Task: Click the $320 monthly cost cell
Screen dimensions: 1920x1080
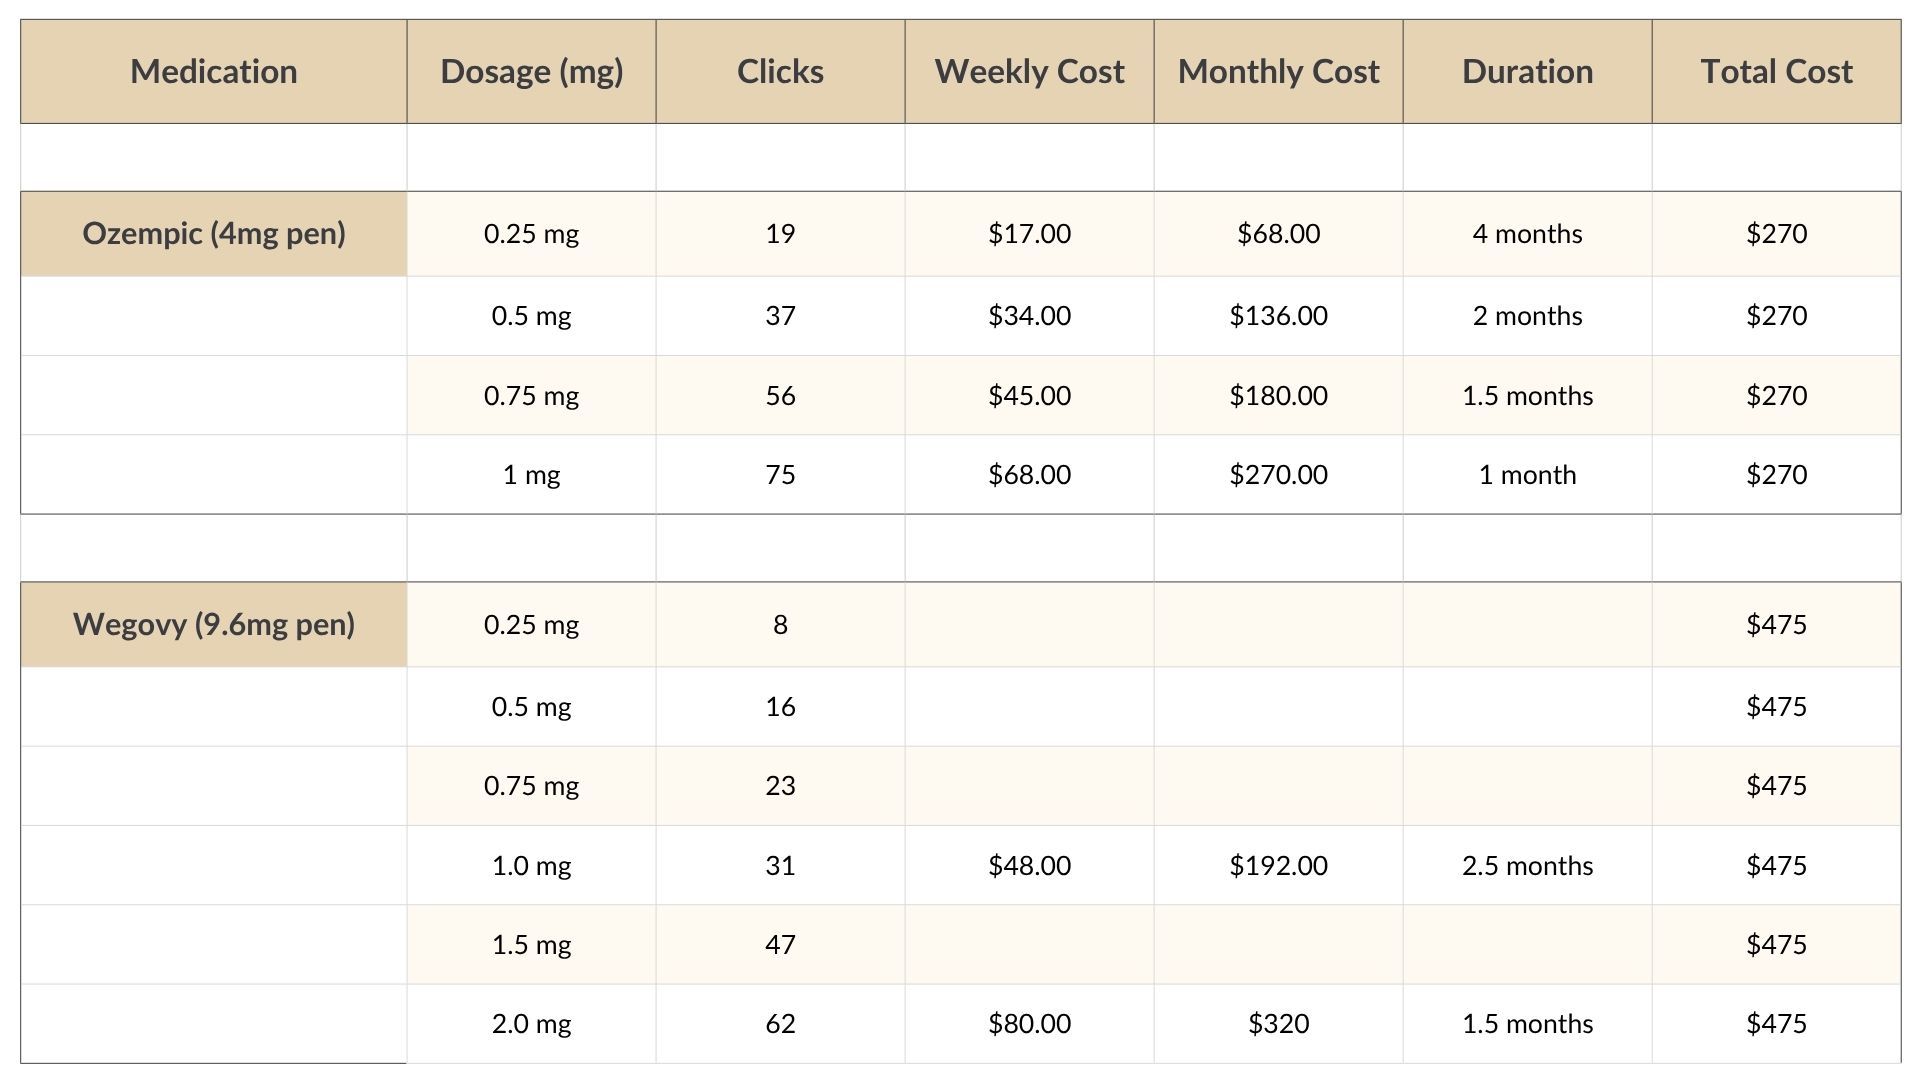Action: coord(1278,1023)
